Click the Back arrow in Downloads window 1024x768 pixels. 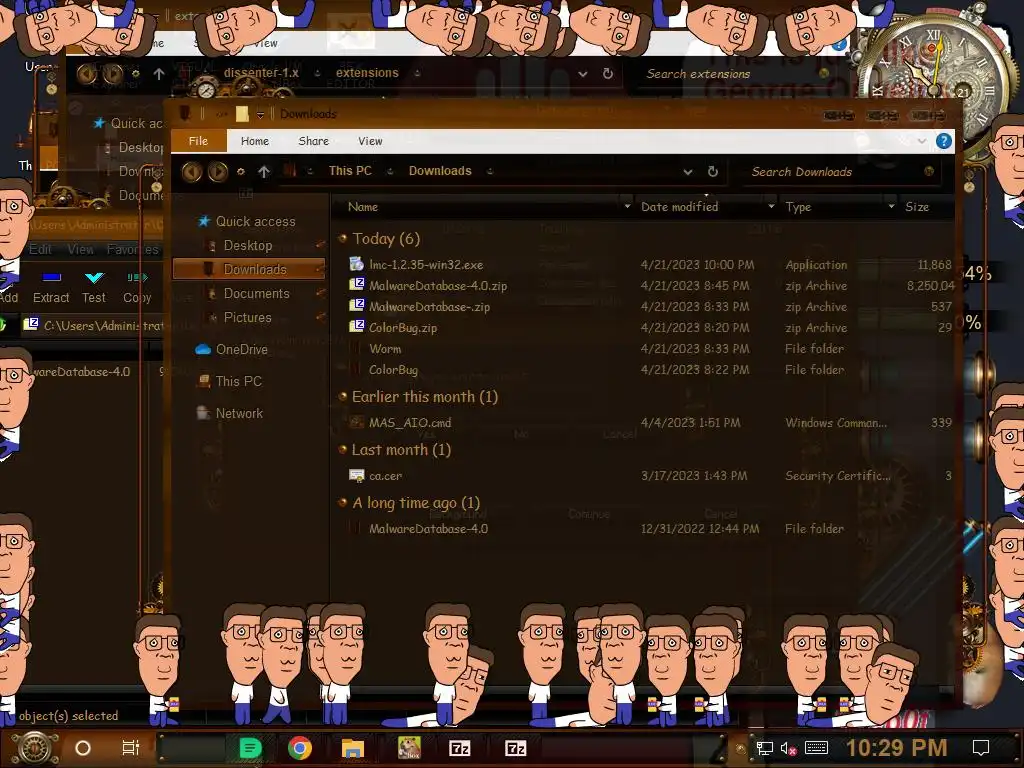click(191, 172)
